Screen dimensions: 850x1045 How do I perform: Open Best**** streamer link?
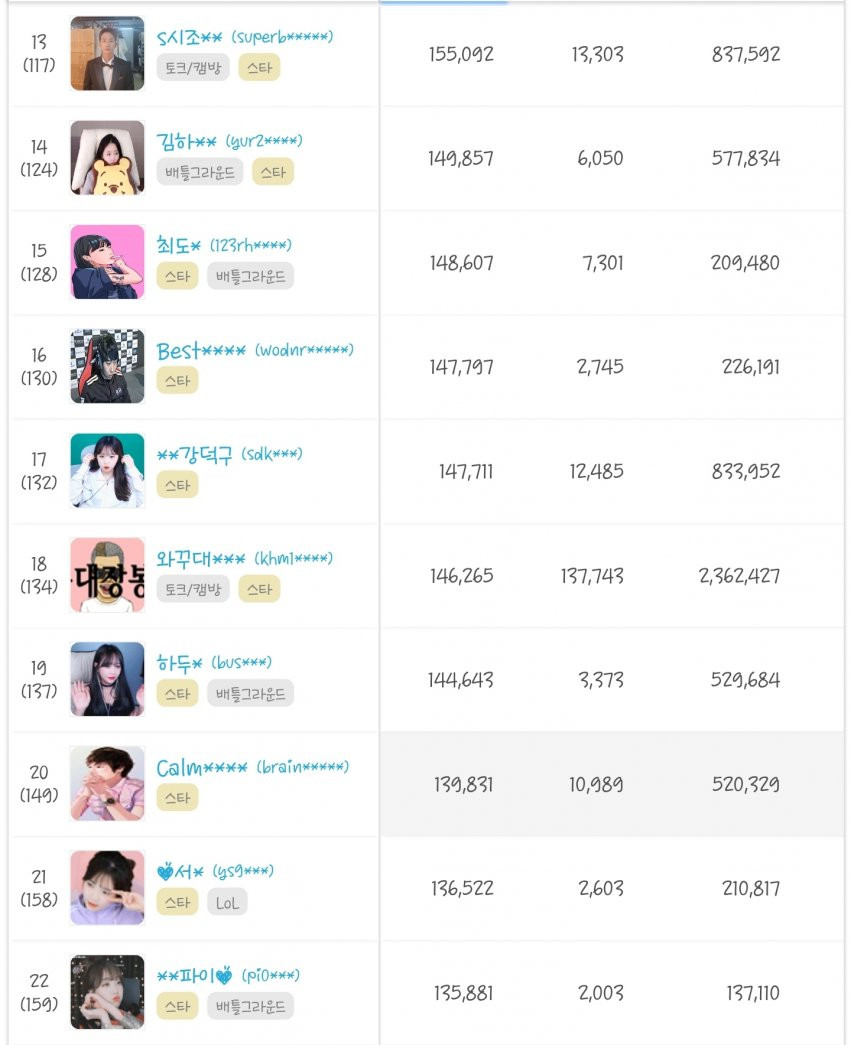coord(255,351)
